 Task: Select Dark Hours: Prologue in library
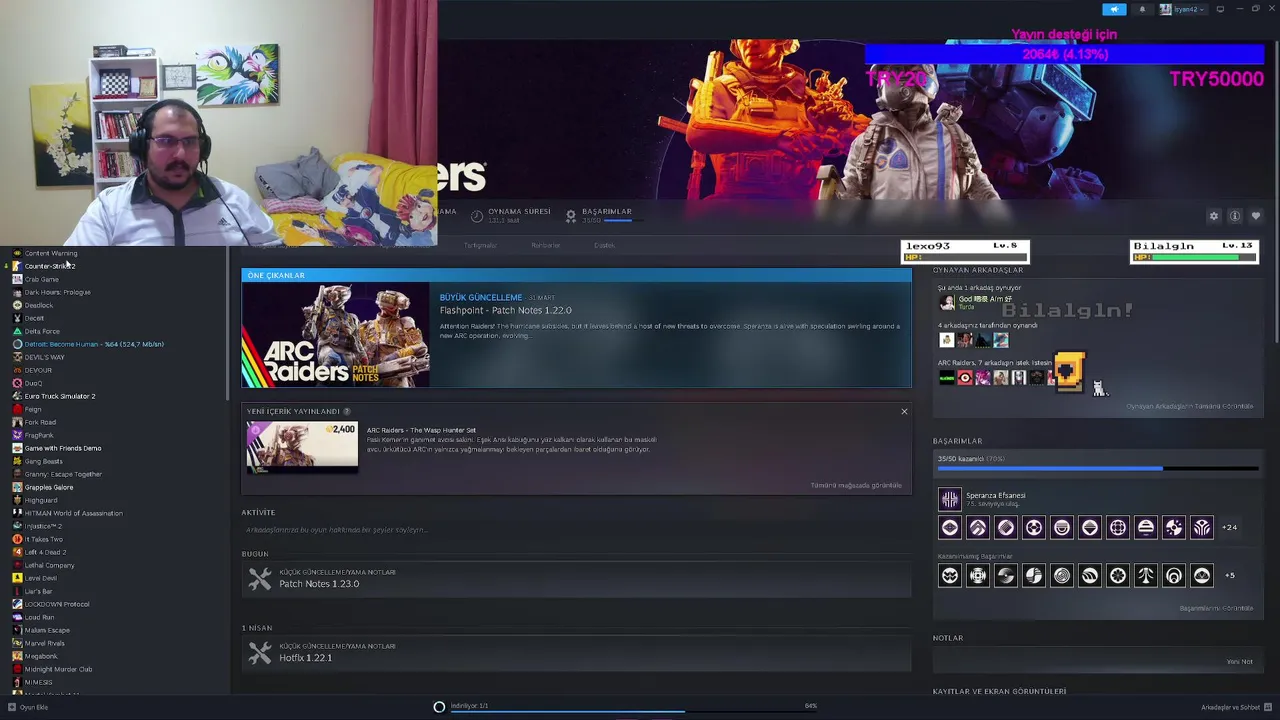(x=57, y=292)
